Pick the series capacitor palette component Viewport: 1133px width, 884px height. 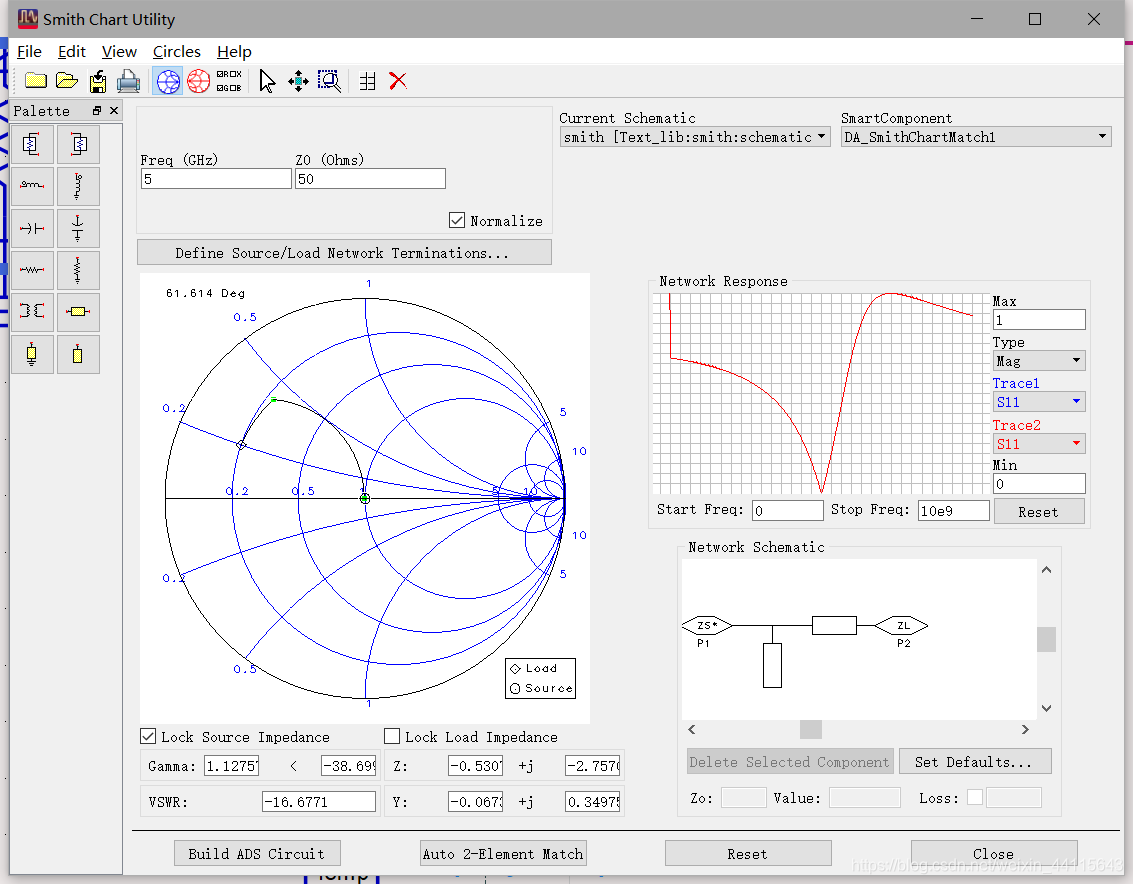(33, 228)
